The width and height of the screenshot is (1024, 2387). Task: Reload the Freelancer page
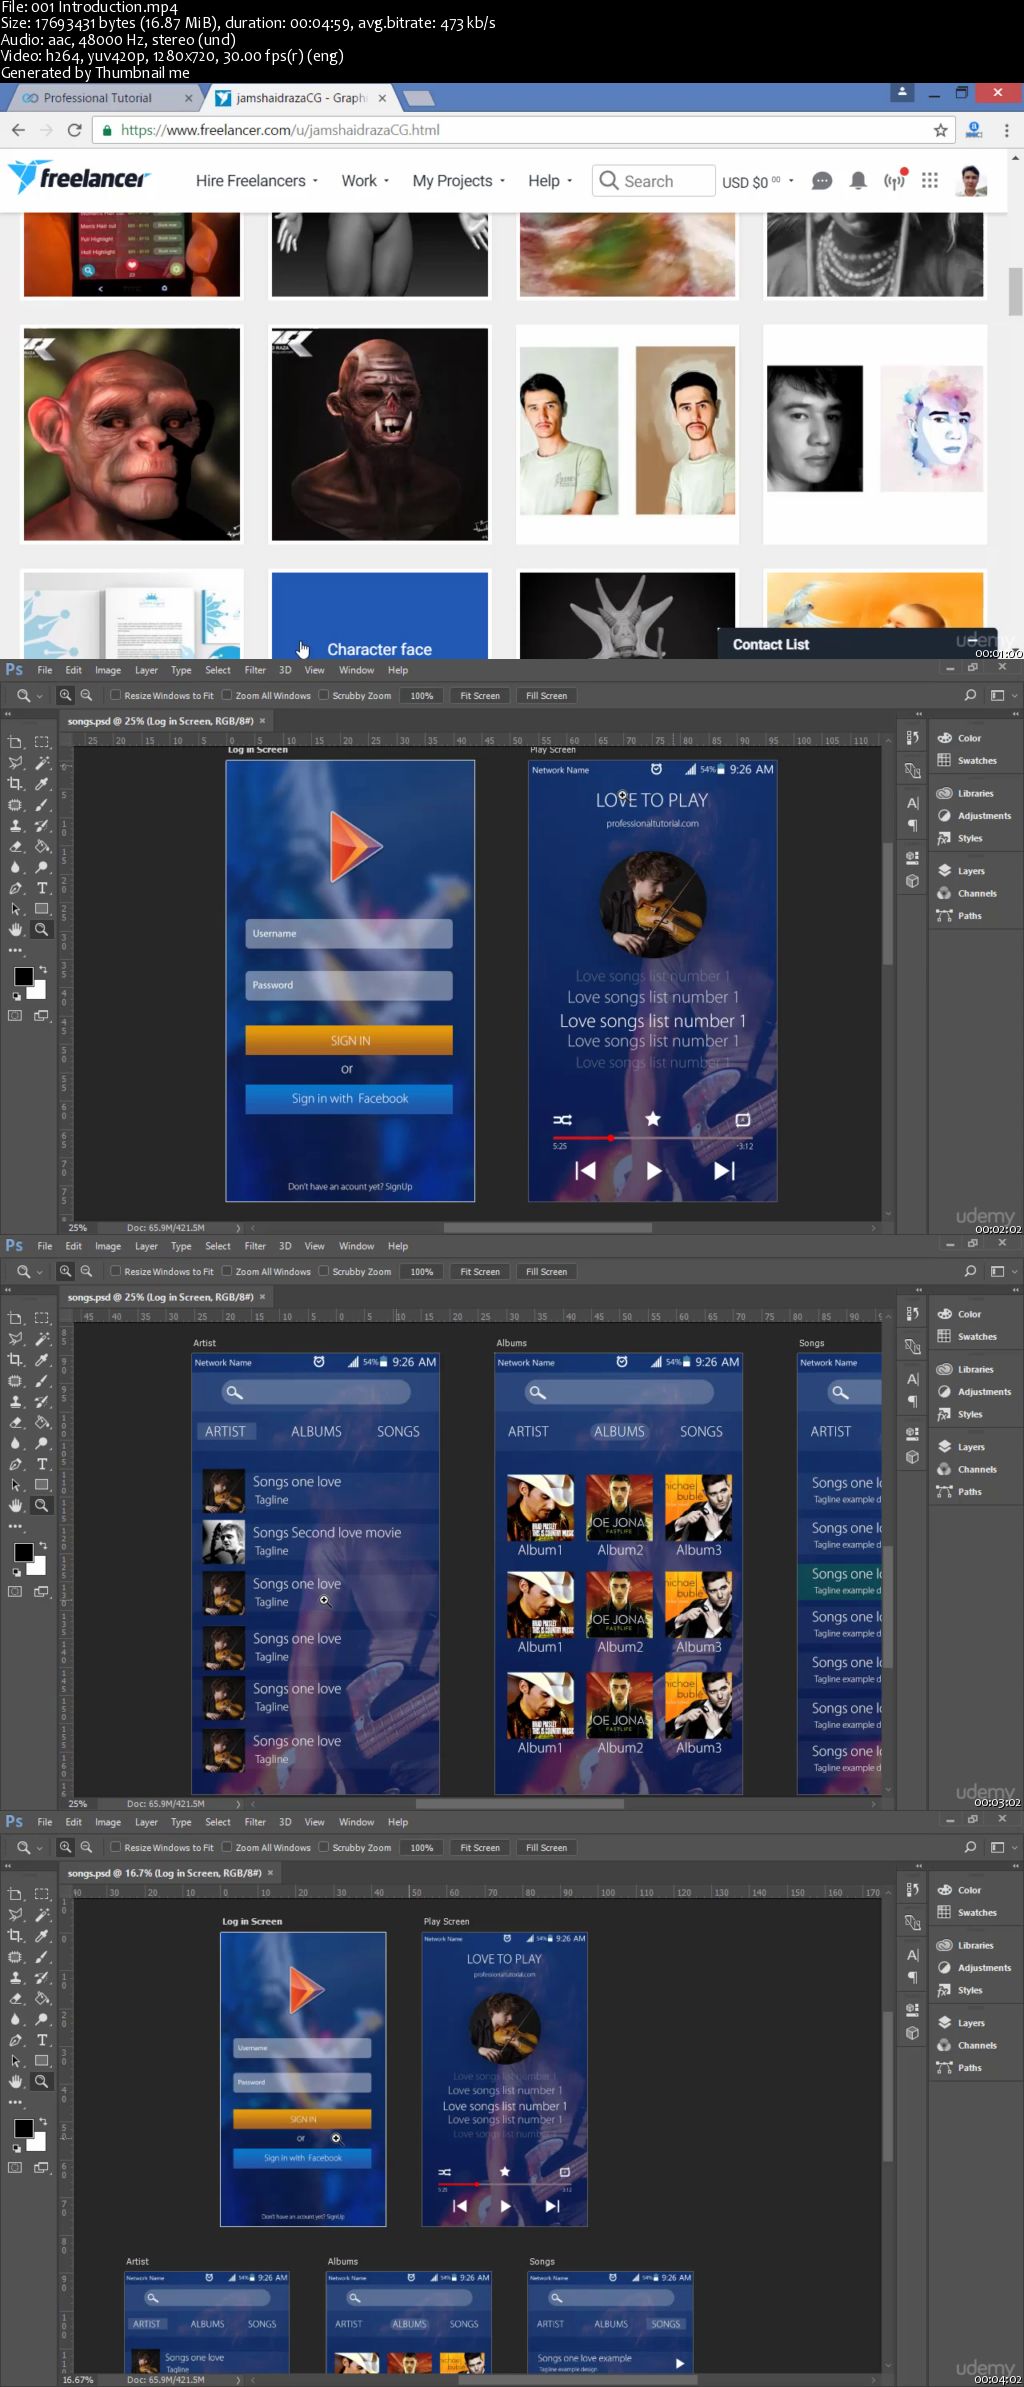point(74,130)
